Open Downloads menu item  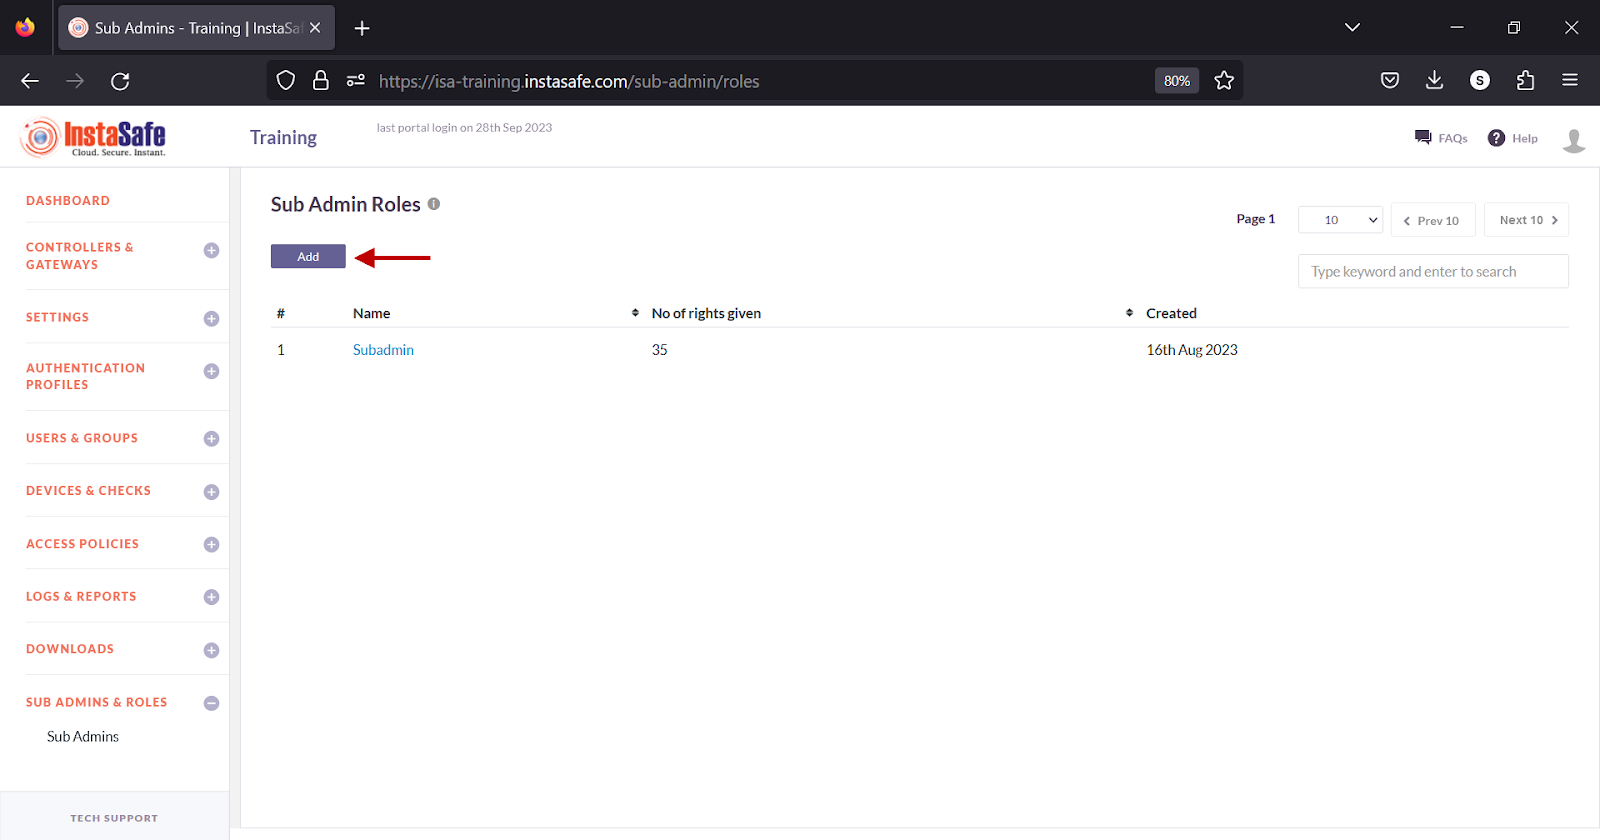pyautogui.click(x=70, y=649)
